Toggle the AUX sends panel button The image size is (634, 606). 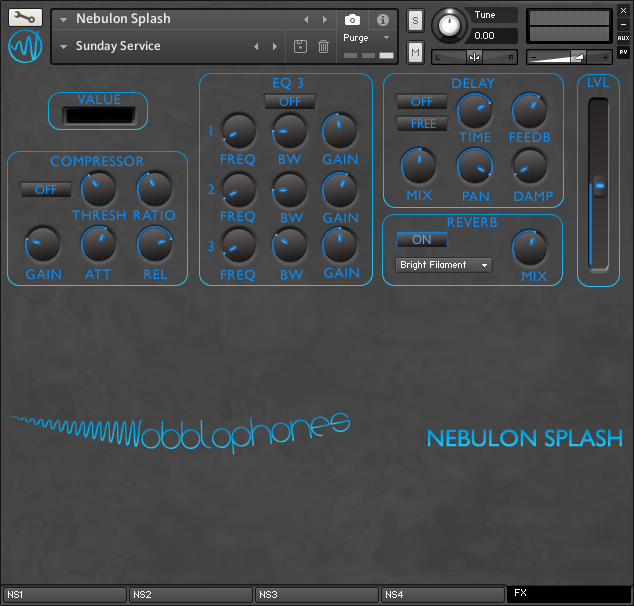coord(623,38)
